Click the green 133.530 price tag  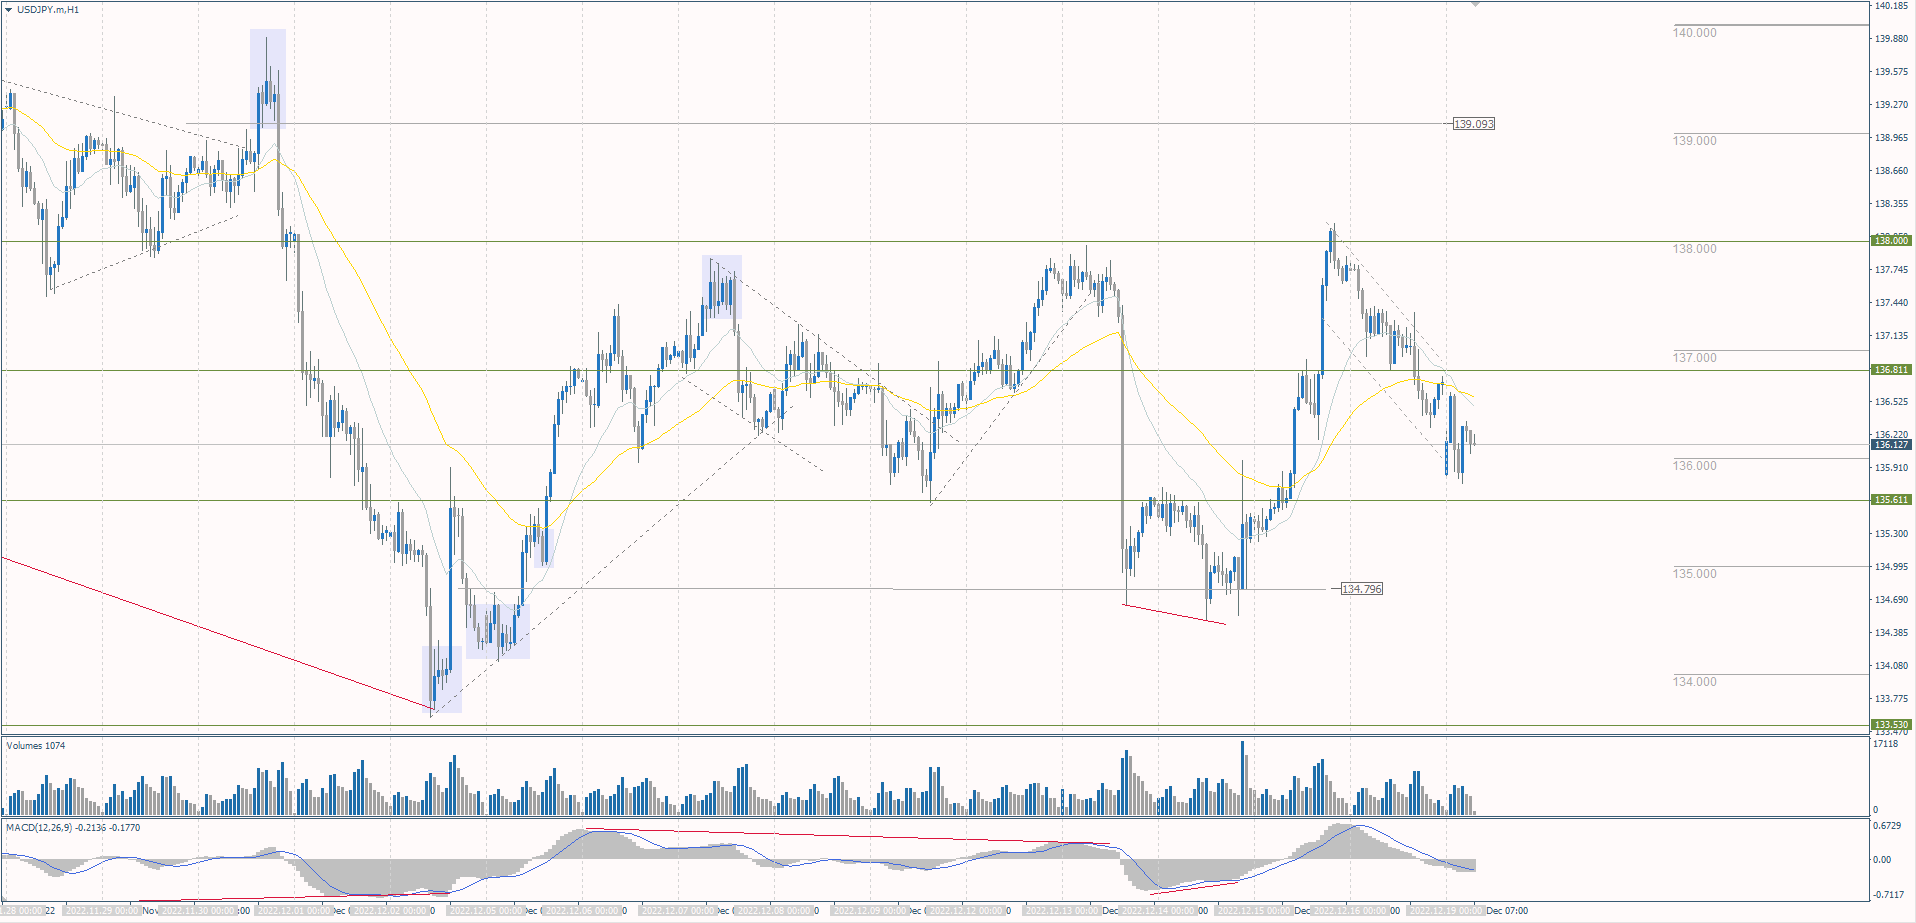(x=1891, y=725)
